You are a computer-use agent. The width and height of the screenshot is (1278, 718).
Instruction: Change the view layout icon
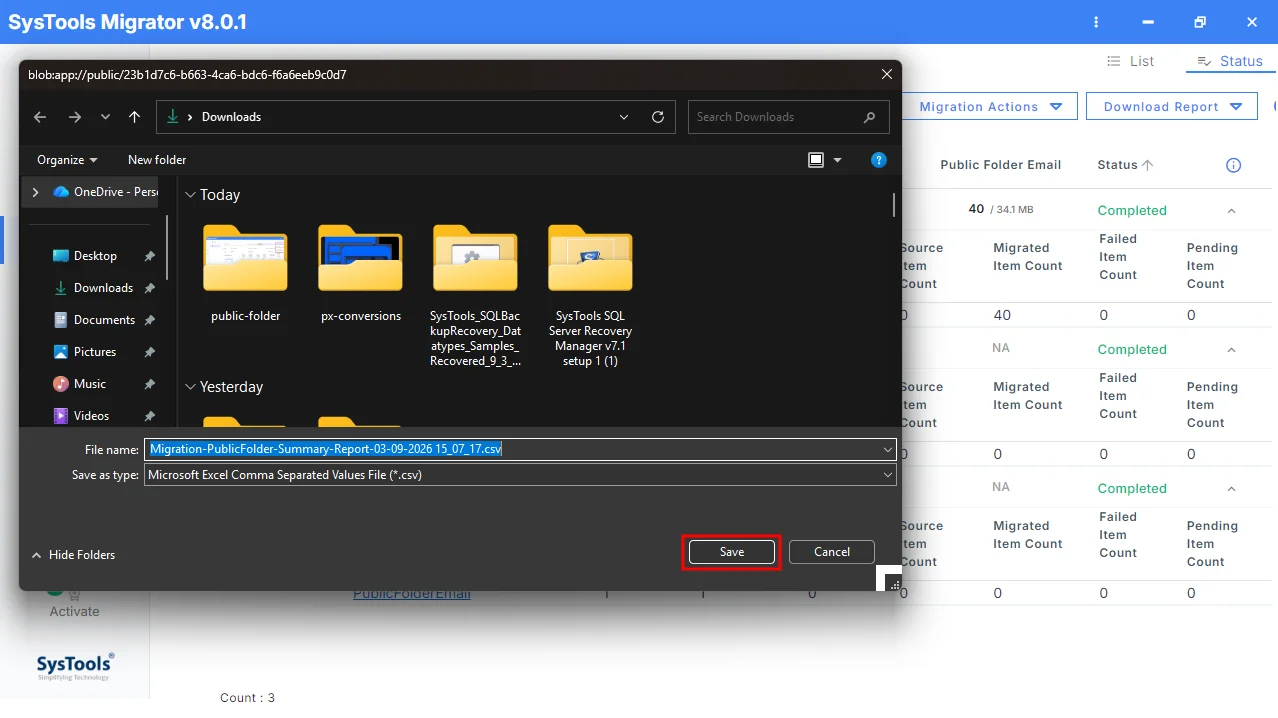pyautogui.click(x=816, y=160)
